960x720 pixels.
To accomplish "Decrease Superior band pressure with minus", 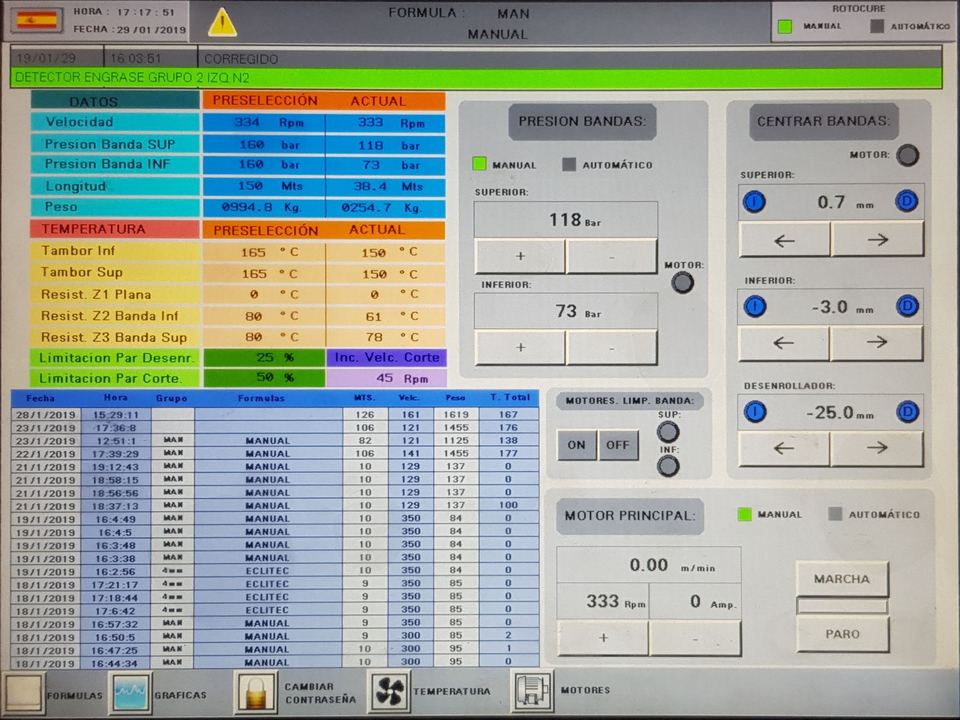I will click(612, 256).
